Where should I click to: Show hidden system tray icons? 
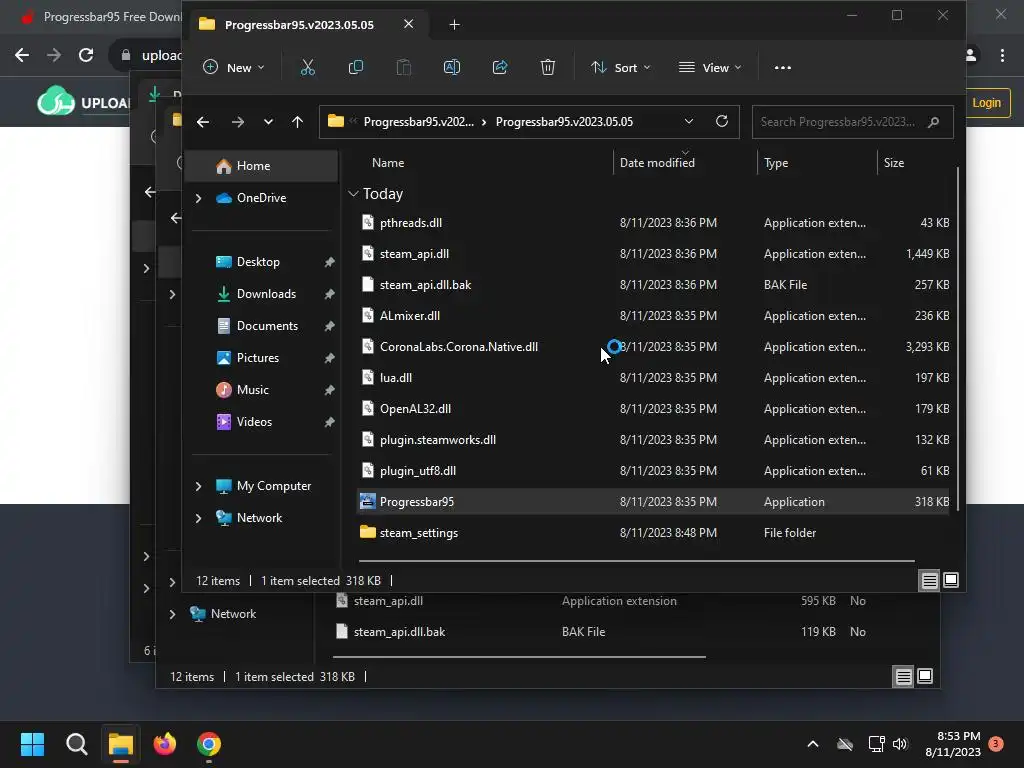tap(813, 744)
